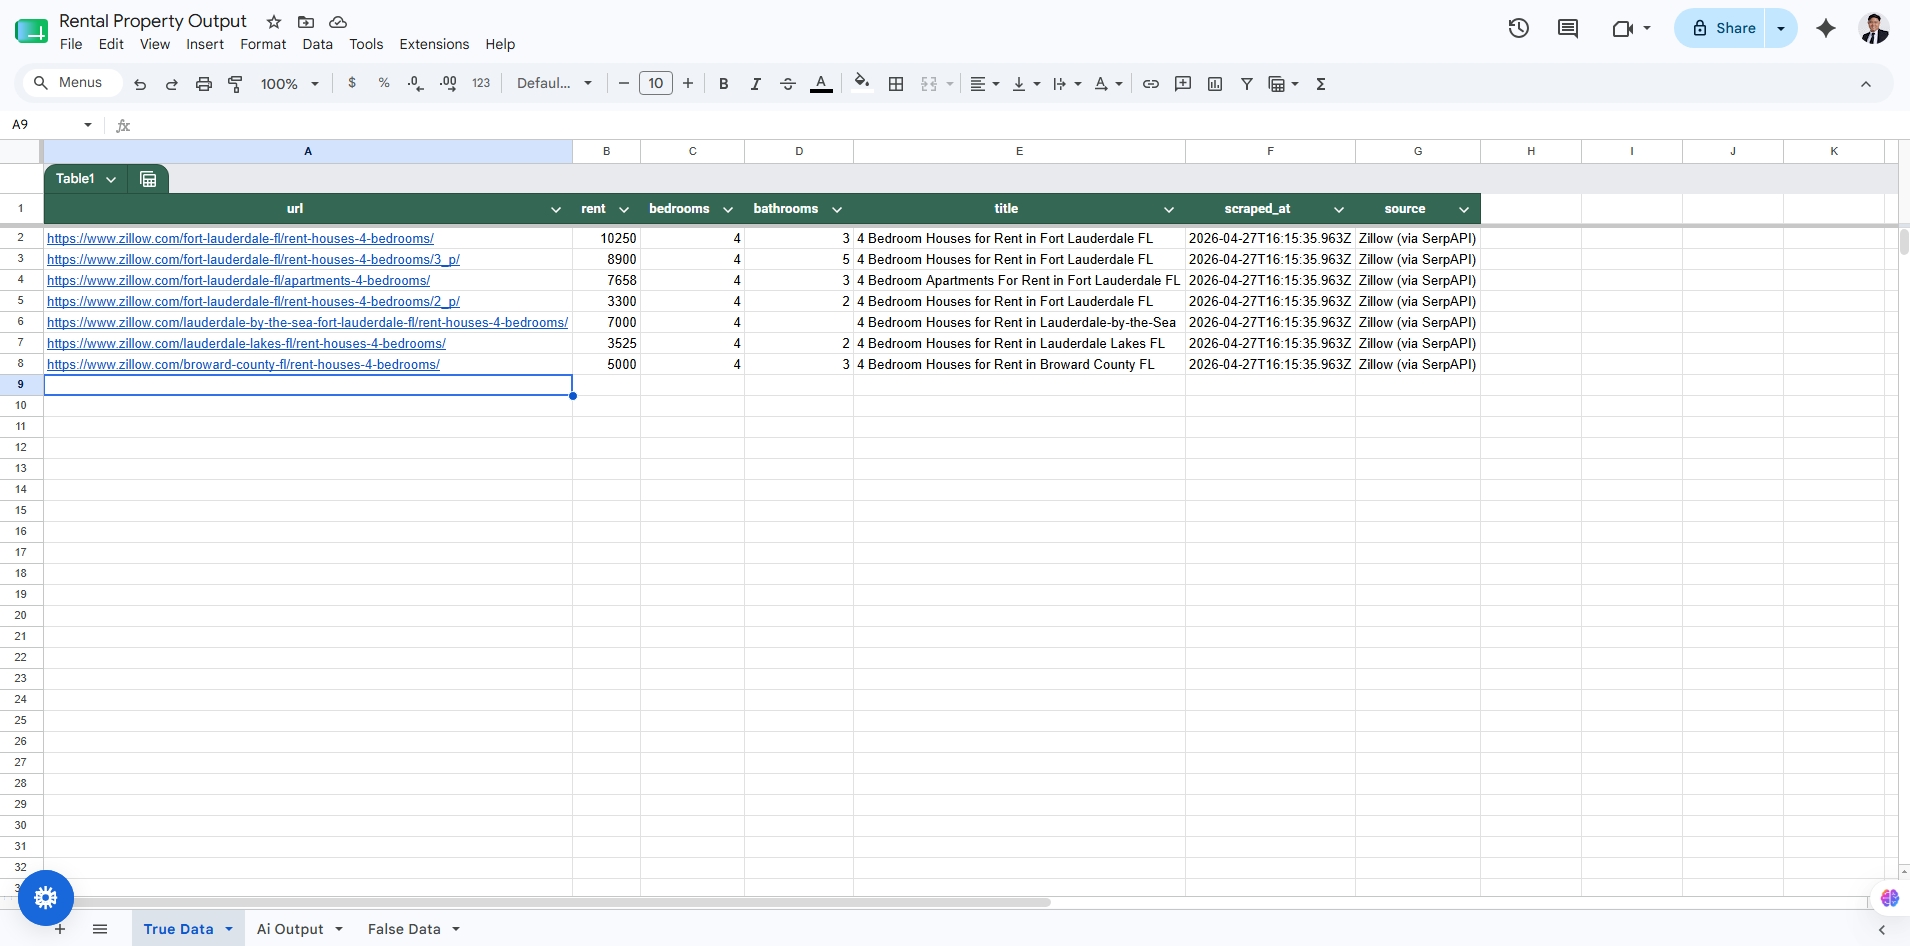Switch to the Ai Output sheet tab
Image resolution: width=1910 pixels, height=946 pixels.
[290, 929]
